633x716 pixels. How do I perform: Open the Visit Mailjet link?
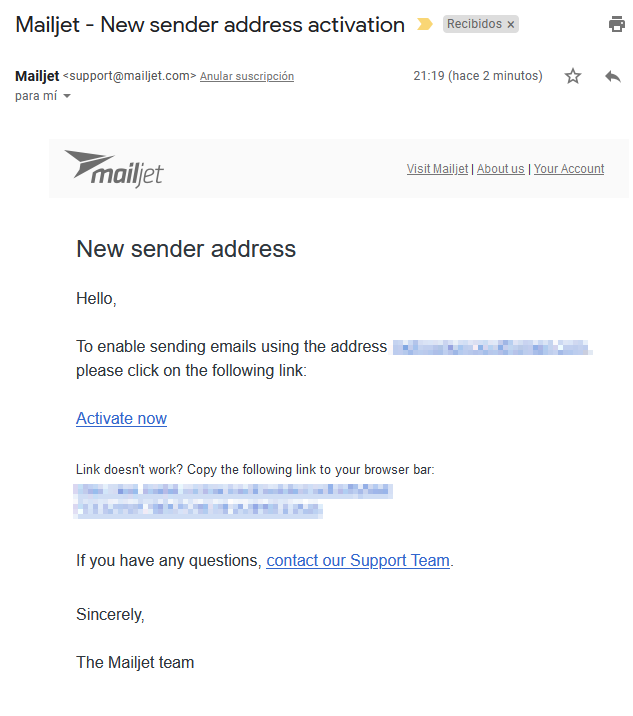coord(437,169)
